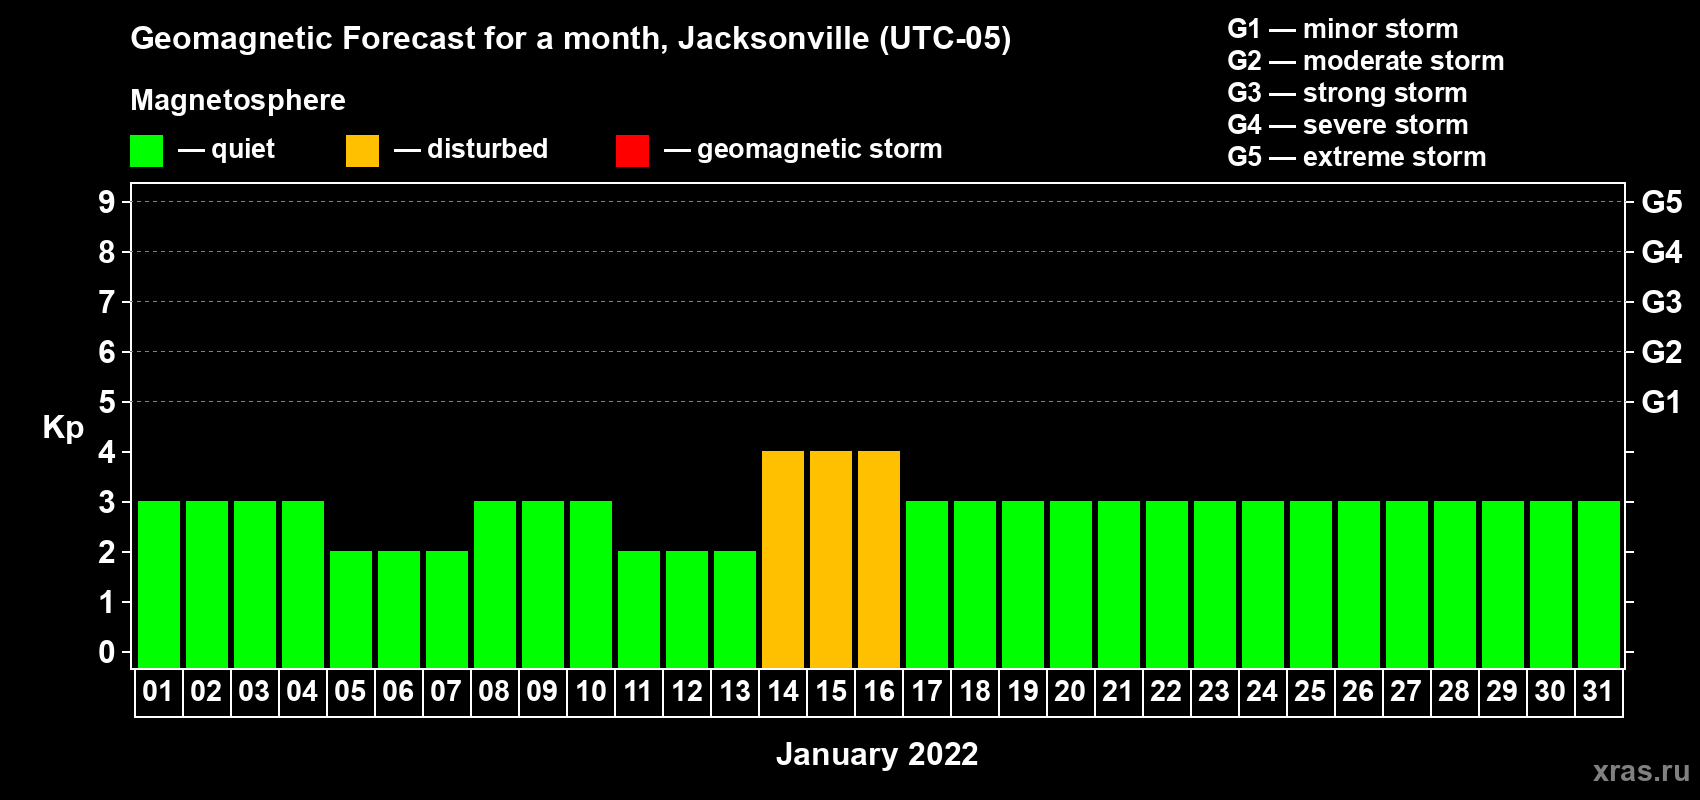Click the 'G5 — extreme storm' legend line
Viewport: 1700px width, 800px height.
click(x=1357, y=157)
